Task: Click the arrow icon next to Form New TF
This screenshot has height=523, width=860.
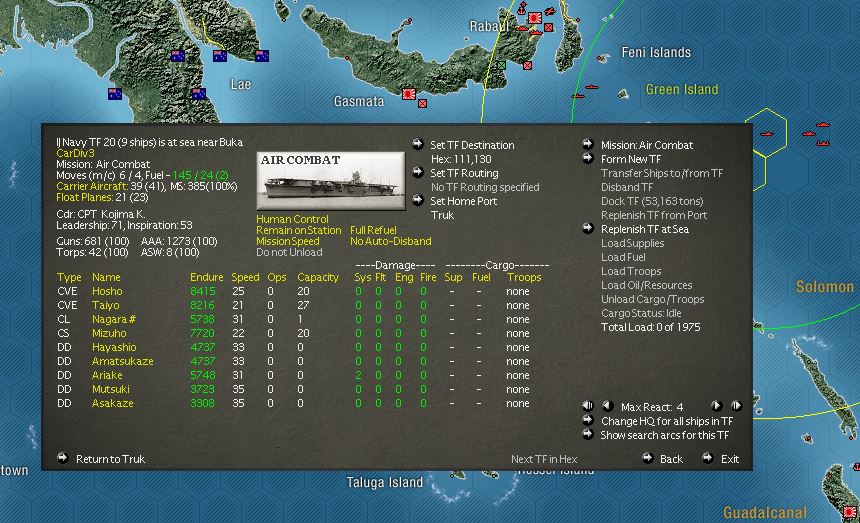Action: [588, 158]
